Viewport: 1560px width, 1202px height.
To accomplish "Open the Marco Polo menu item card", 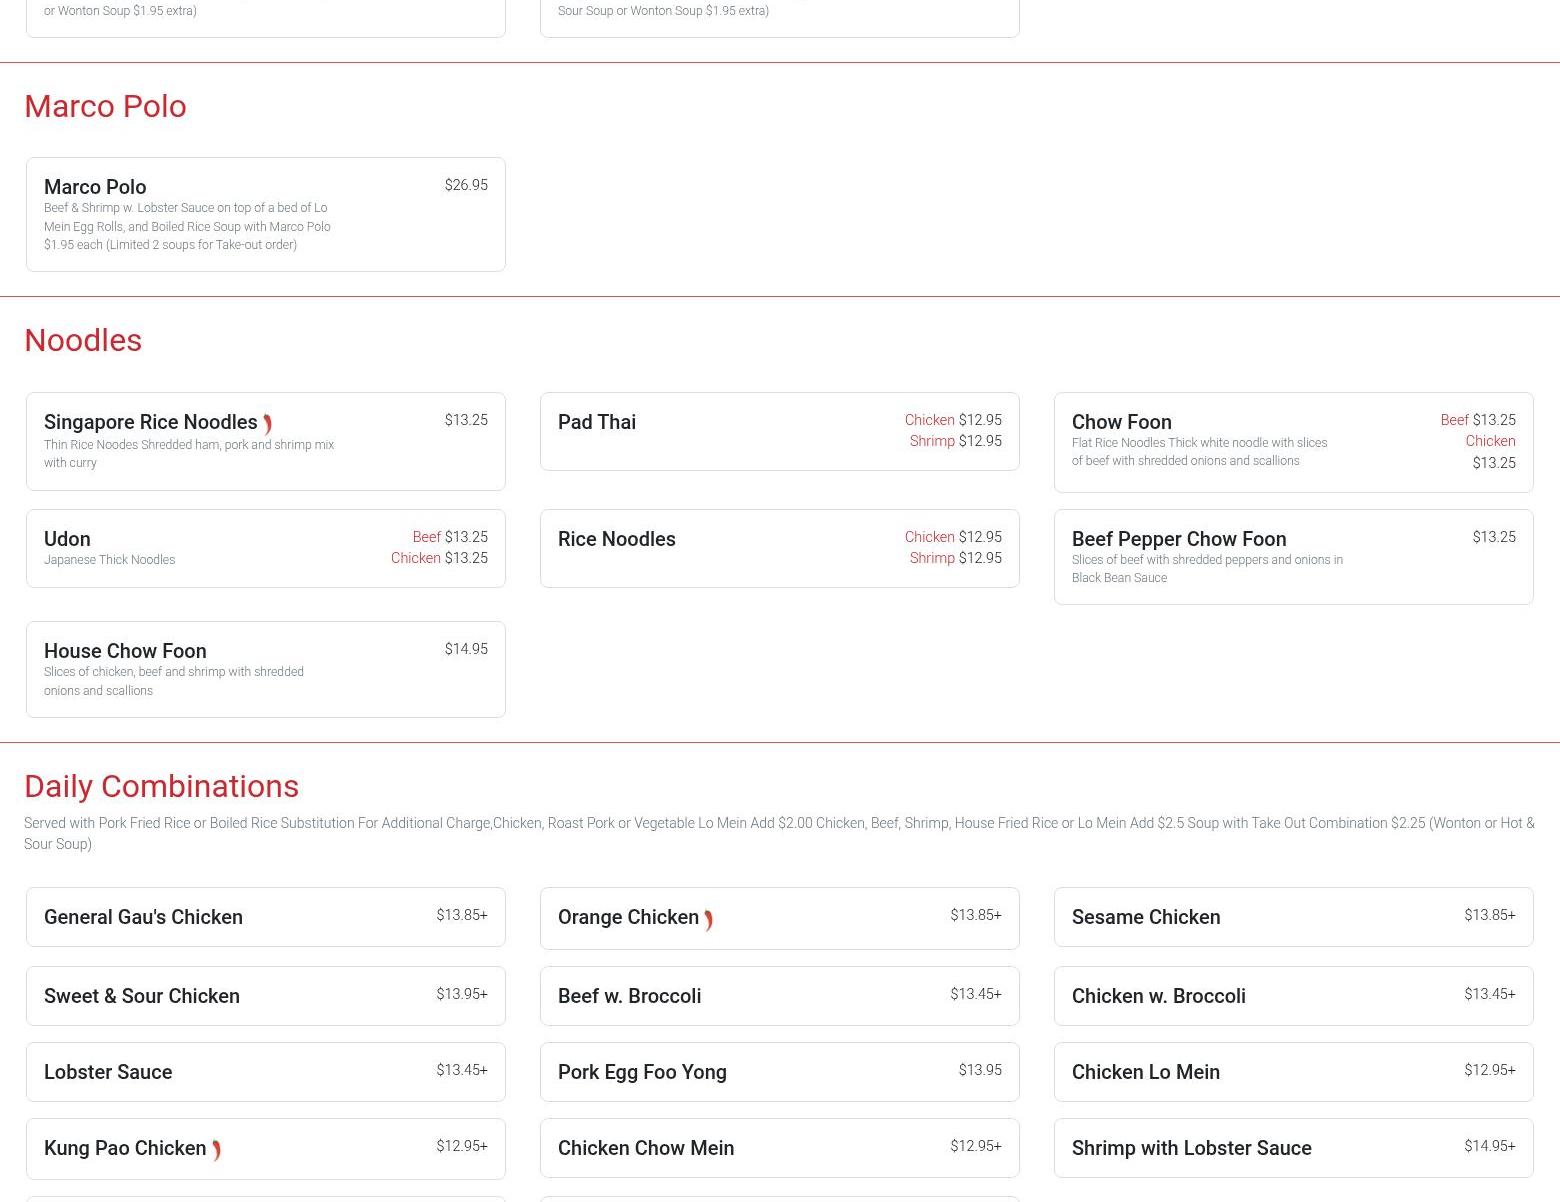I will 265,214.
